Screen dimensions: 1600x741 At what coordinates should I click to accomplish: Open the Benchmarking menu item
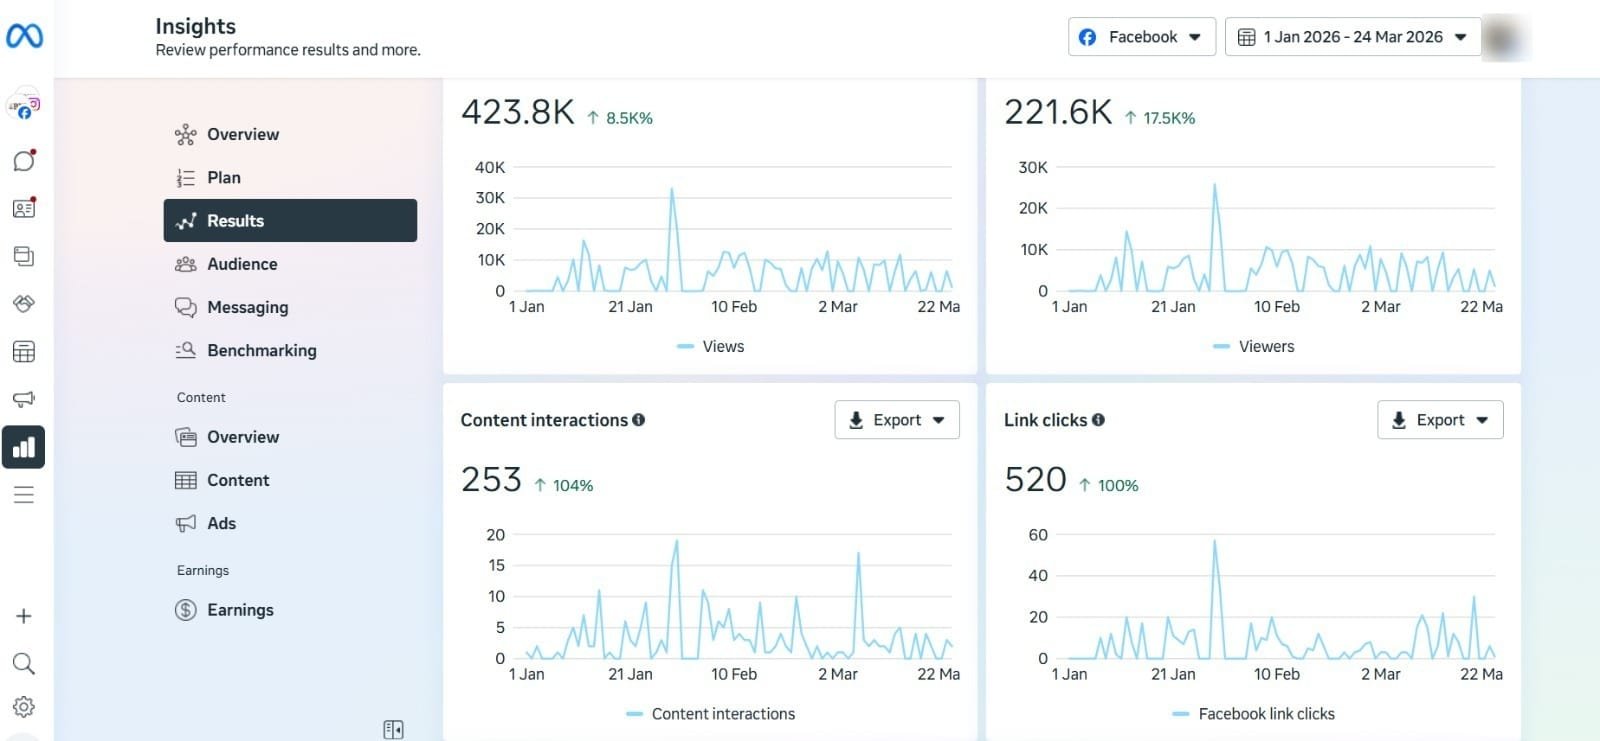point(261,350)
